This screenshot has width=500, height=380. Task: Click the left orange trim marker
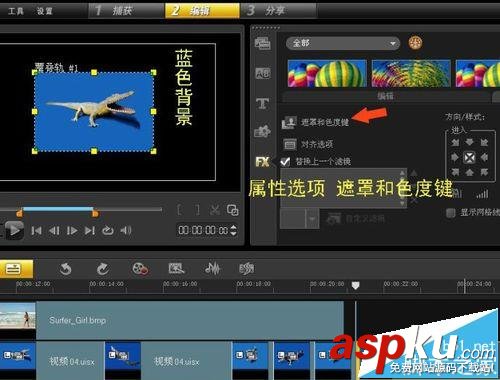pyautogui.click(x=20, y=213)
